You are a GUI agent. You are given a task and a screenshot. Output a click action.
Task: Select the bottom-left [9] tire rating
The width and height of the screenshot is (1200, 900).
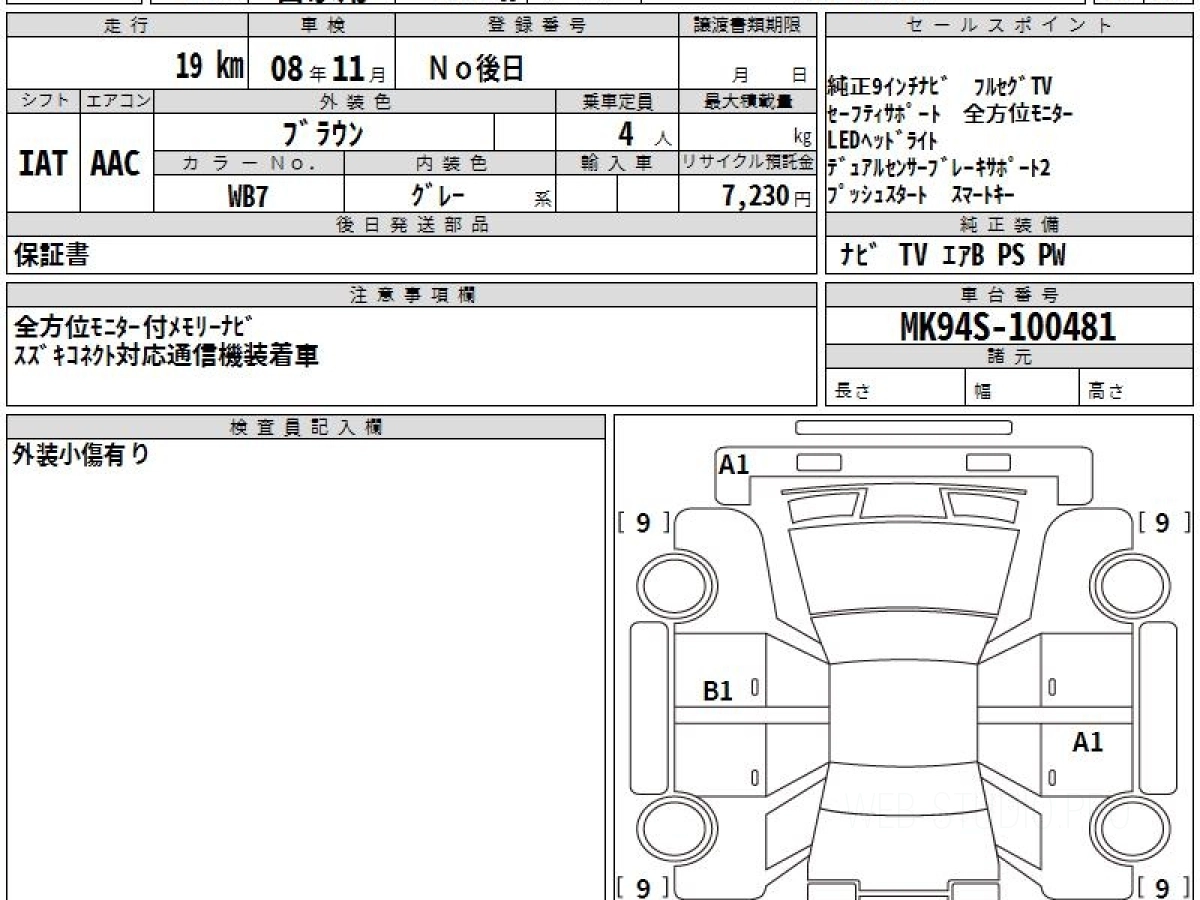pyautogui.click(x=642, y=886)
